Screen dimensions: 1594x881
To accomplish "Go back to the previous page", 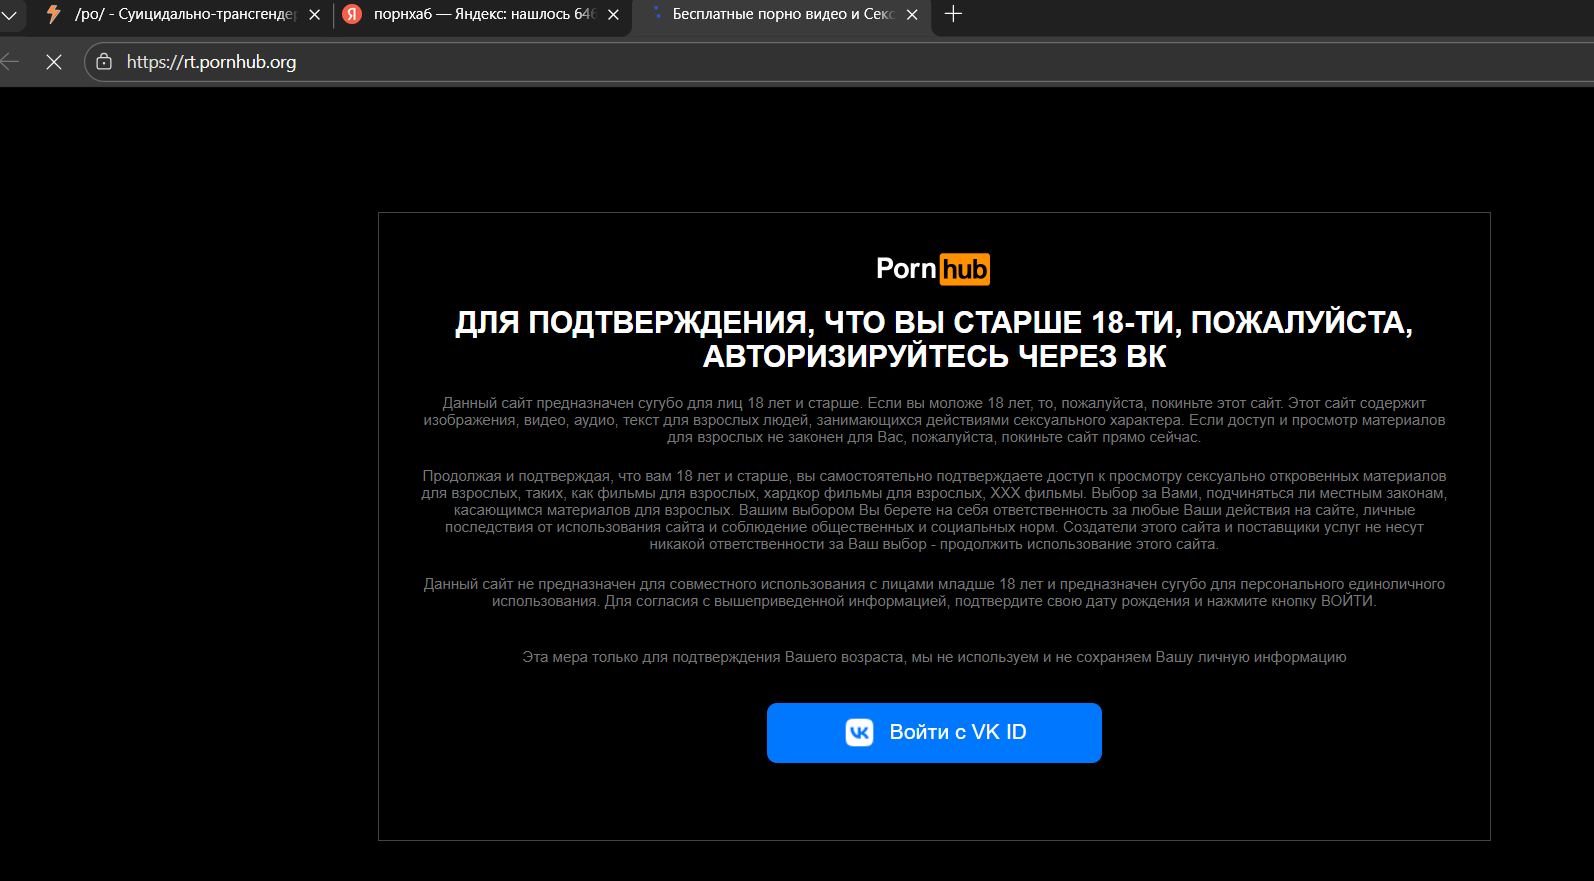I will pos(11,62).
